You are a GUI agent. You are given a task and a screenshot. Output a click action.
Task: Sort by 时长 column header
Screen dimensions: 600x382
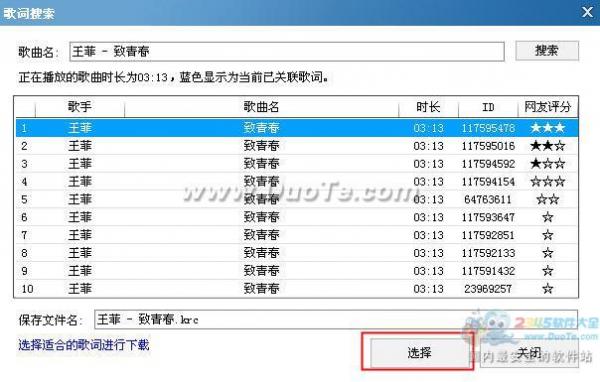click(x=428, y=107)
